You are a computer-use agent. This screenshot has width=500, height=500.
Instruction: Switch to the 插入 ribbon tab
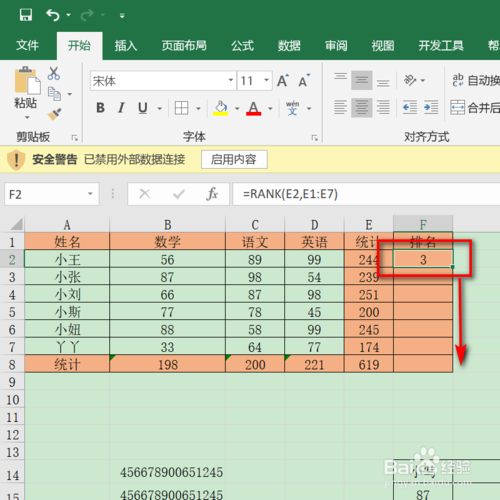[126, 45]
